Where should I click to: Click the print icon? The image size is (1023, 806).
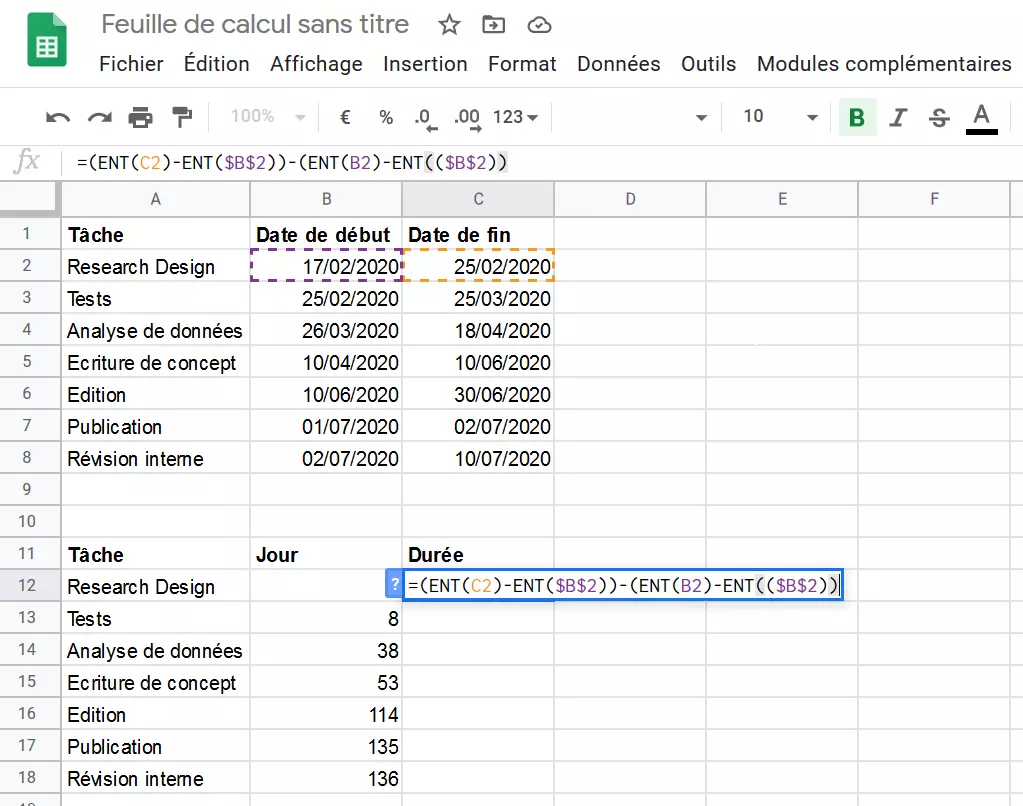tap(140, 117)
